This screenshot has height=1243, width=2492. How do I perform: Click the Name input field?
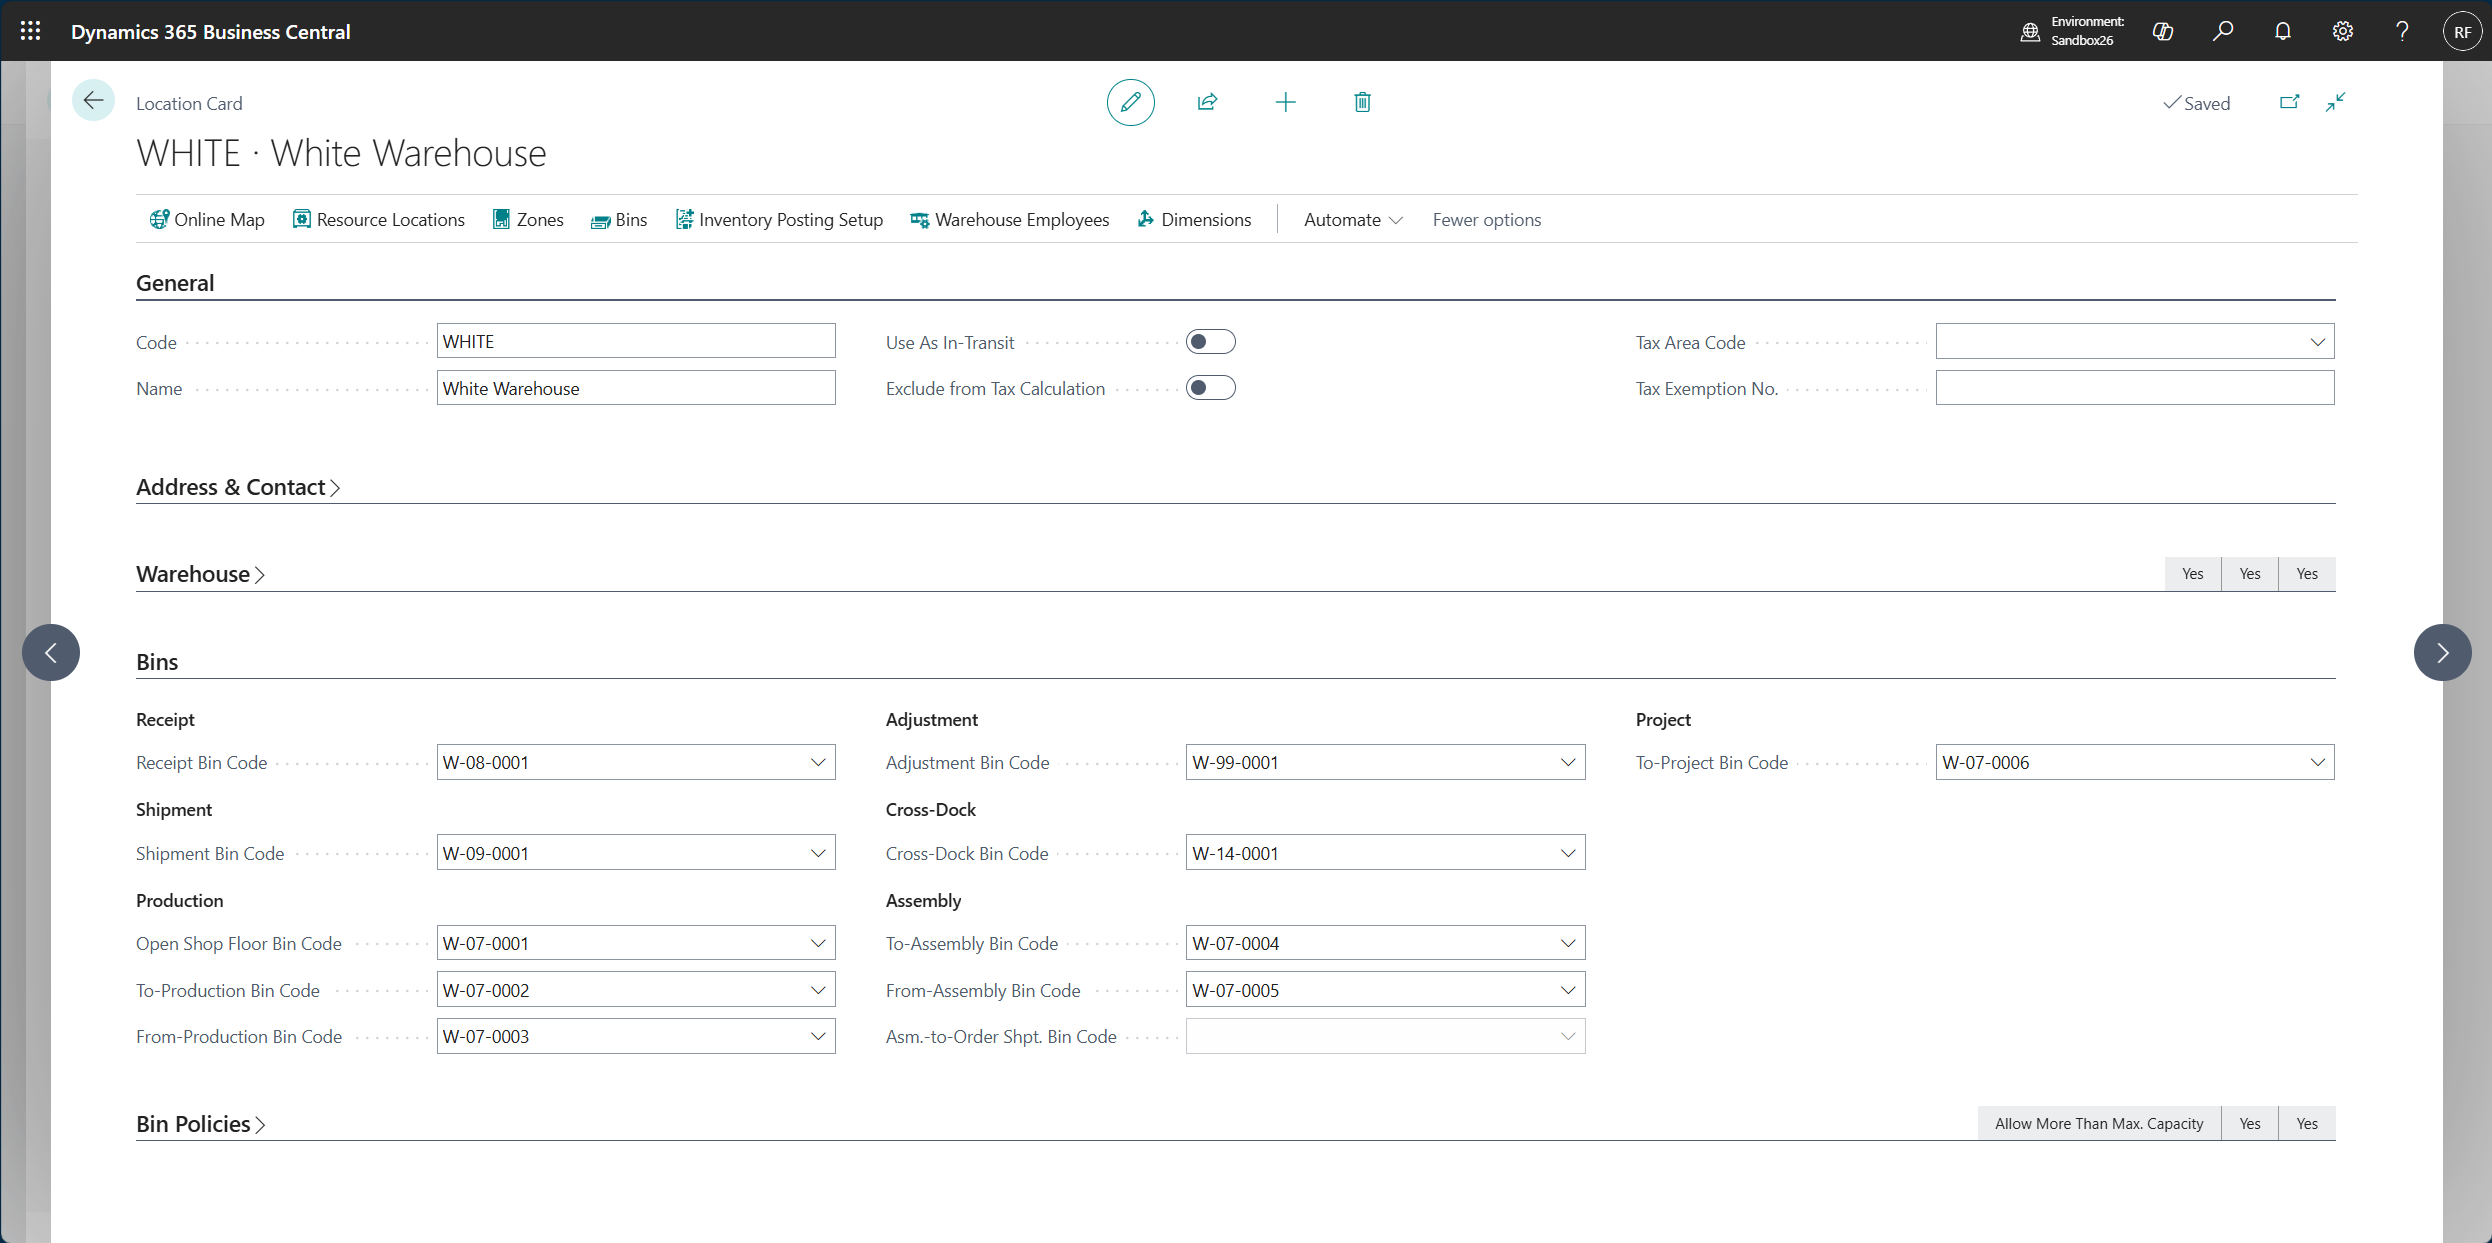tap(636, 388)
